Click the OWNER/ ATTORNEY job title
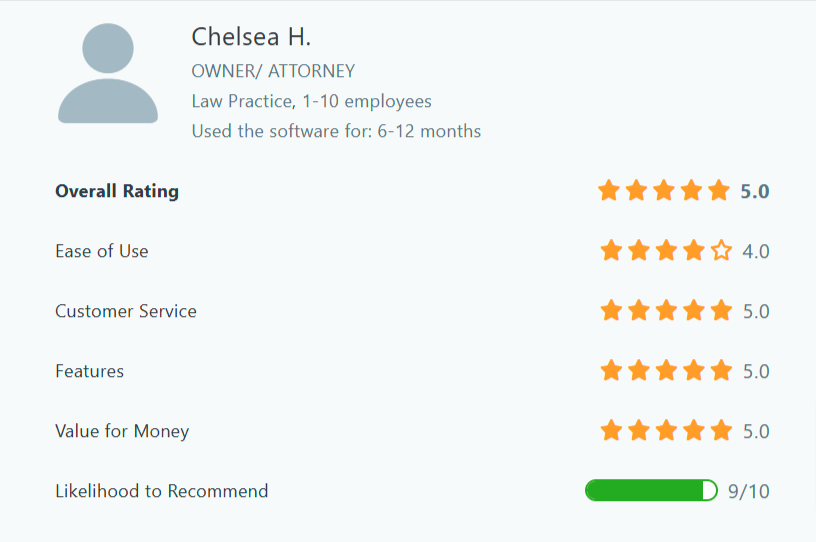Image resolution: width=816 pixels, height=542 pixels. (273, 71)
